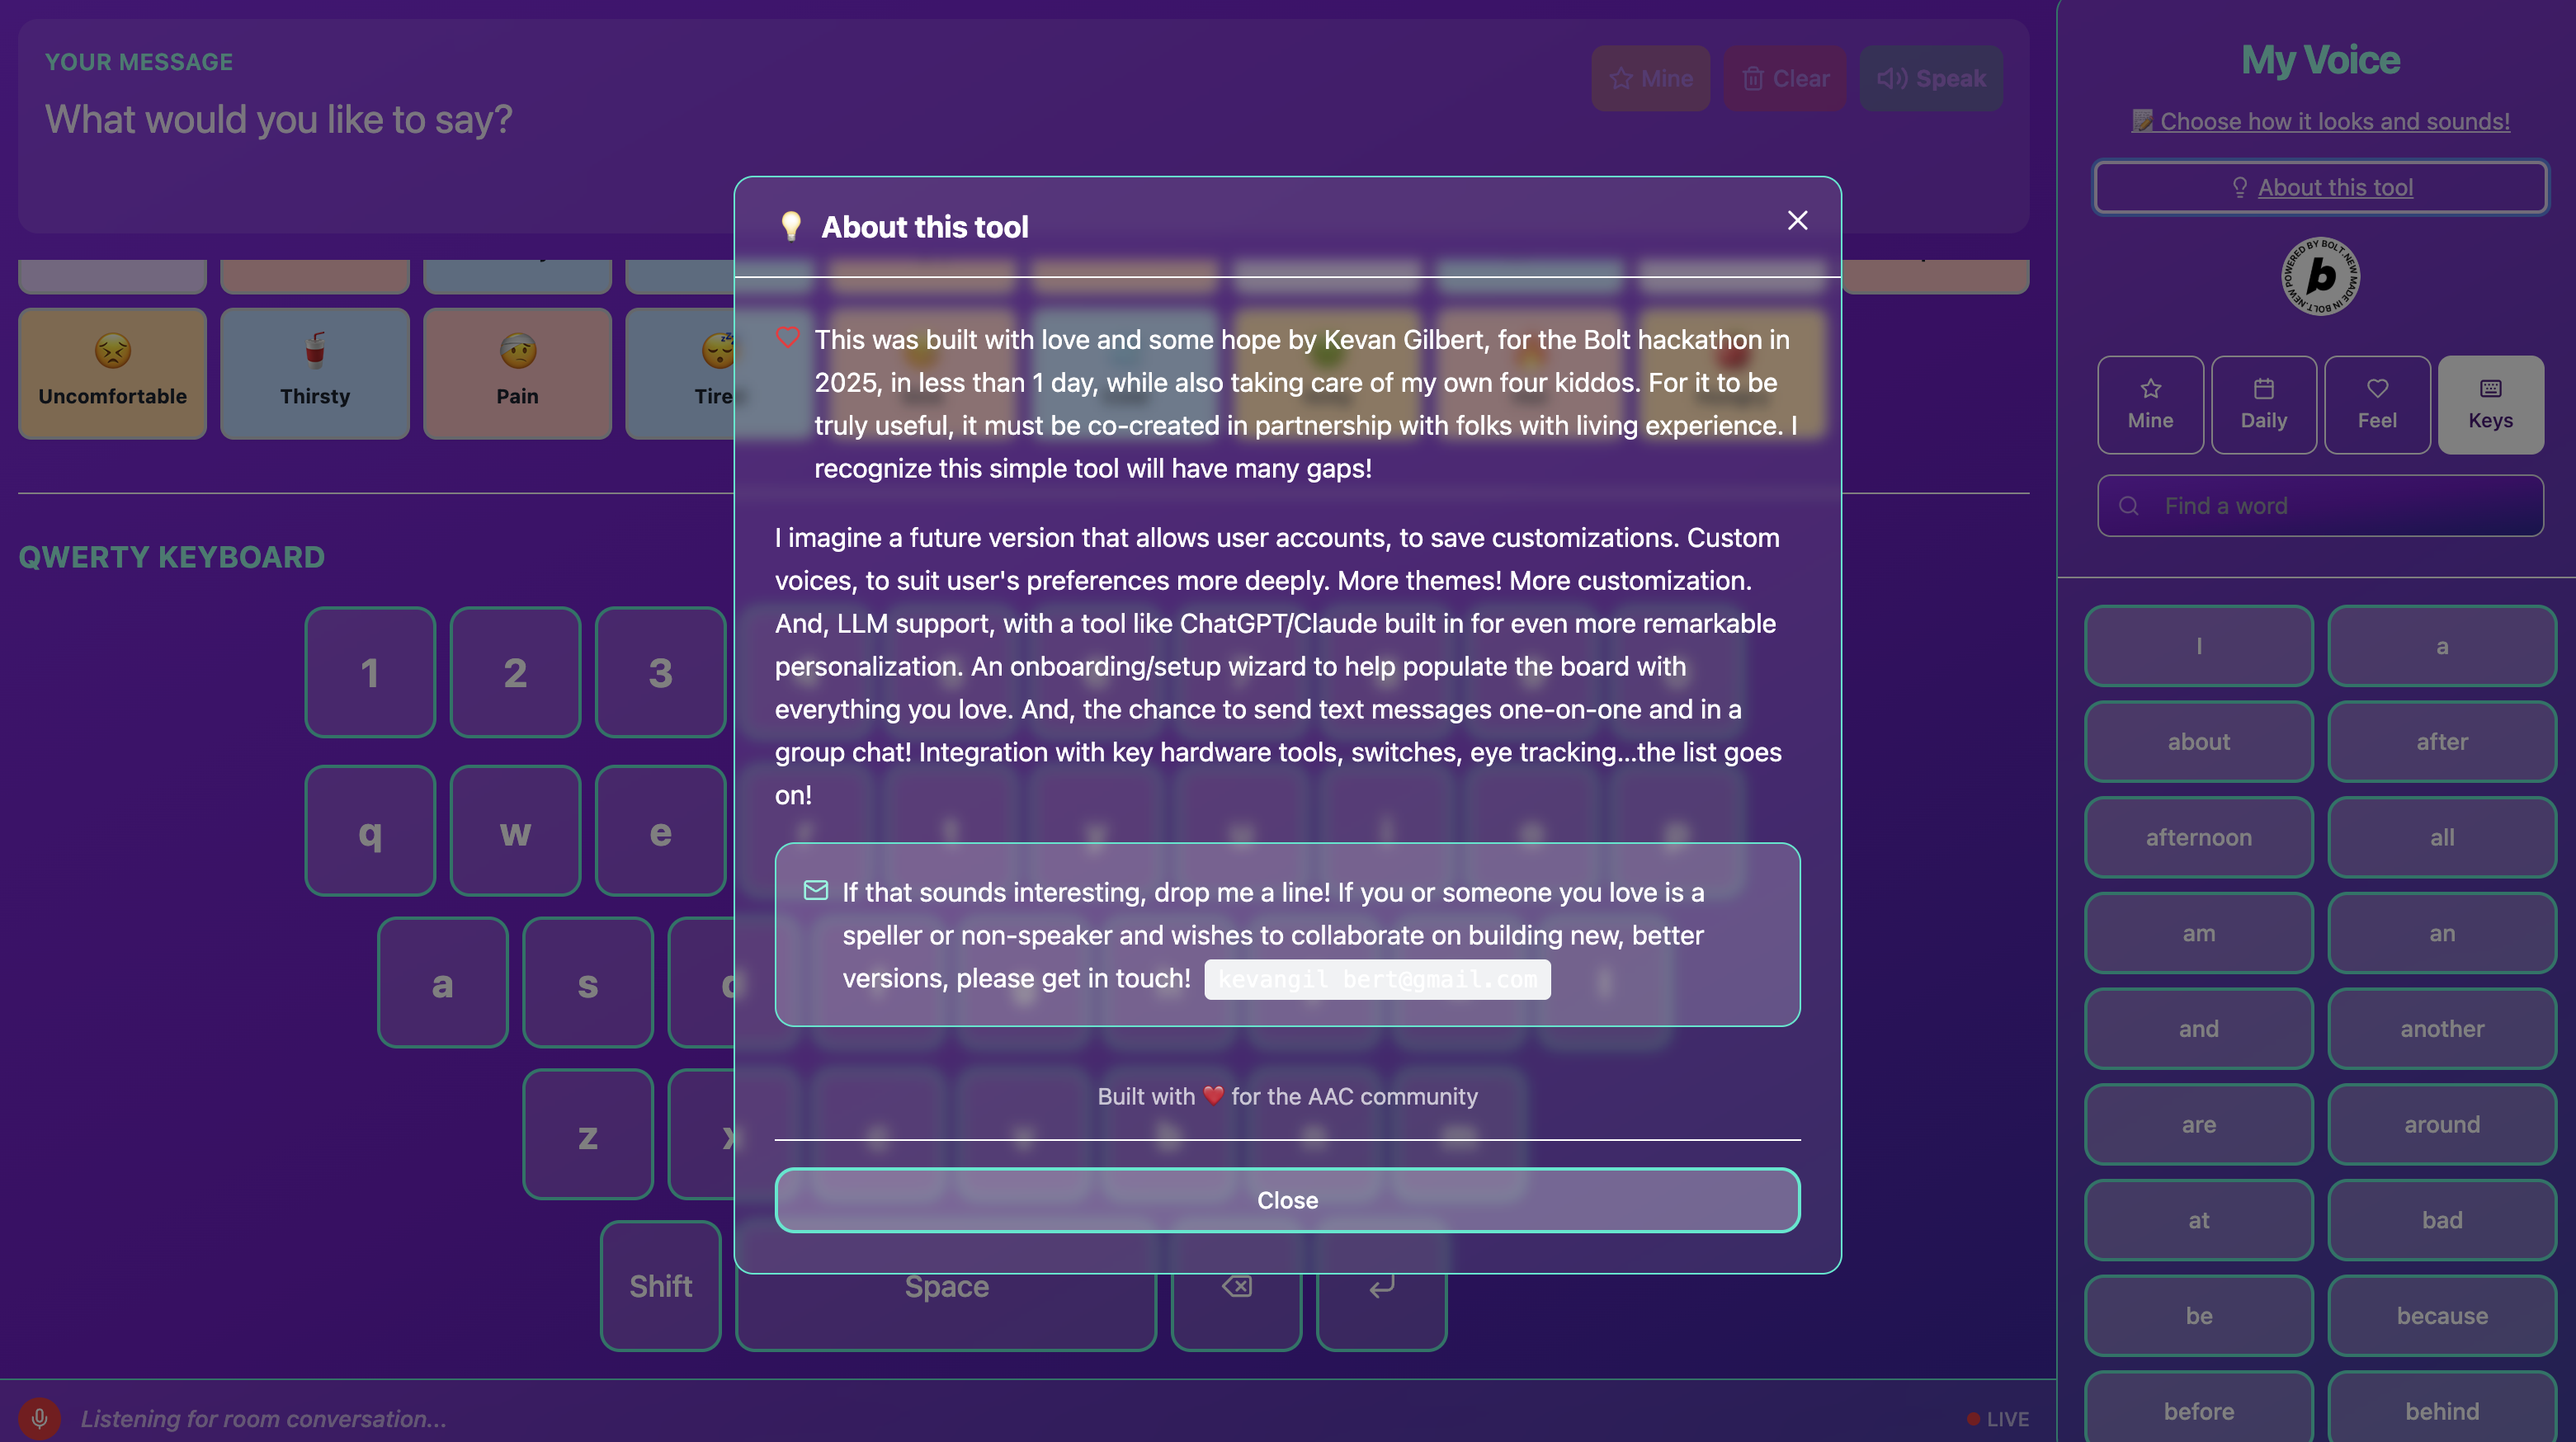Click the Close button in dialog
This screenshot has width=2576, height=1442.
point(1287,1200)
